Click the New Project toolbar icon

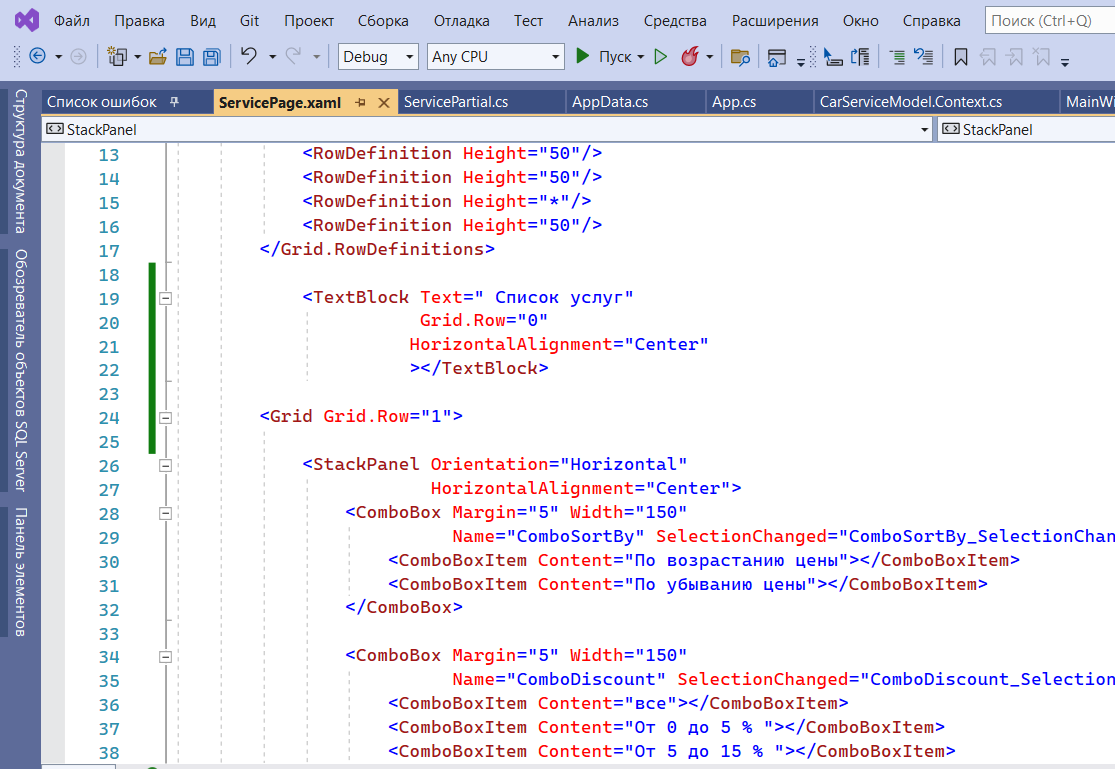[117, 56]
